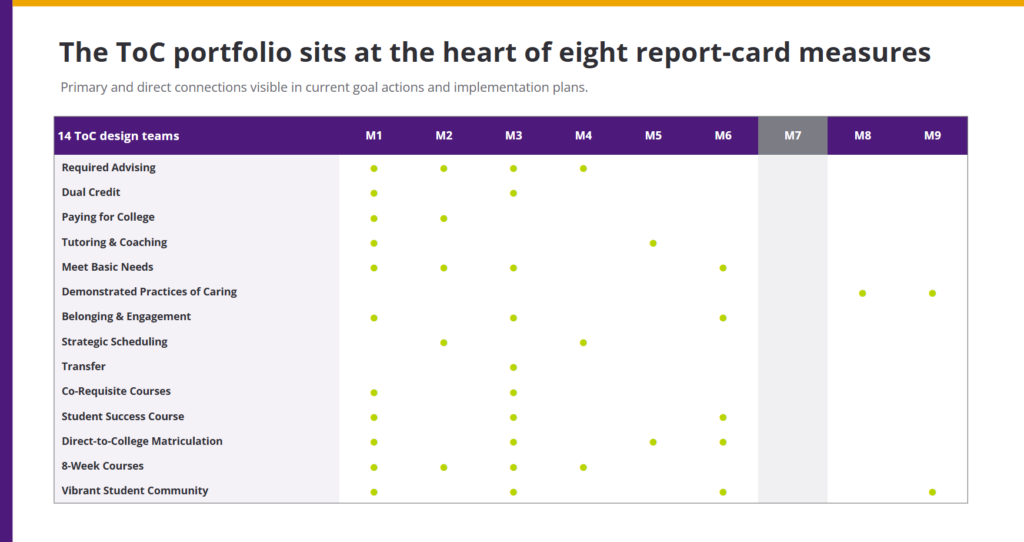1024x542 pixels.
Task: Select the Dual Credit row label
Action: point(91,193)
